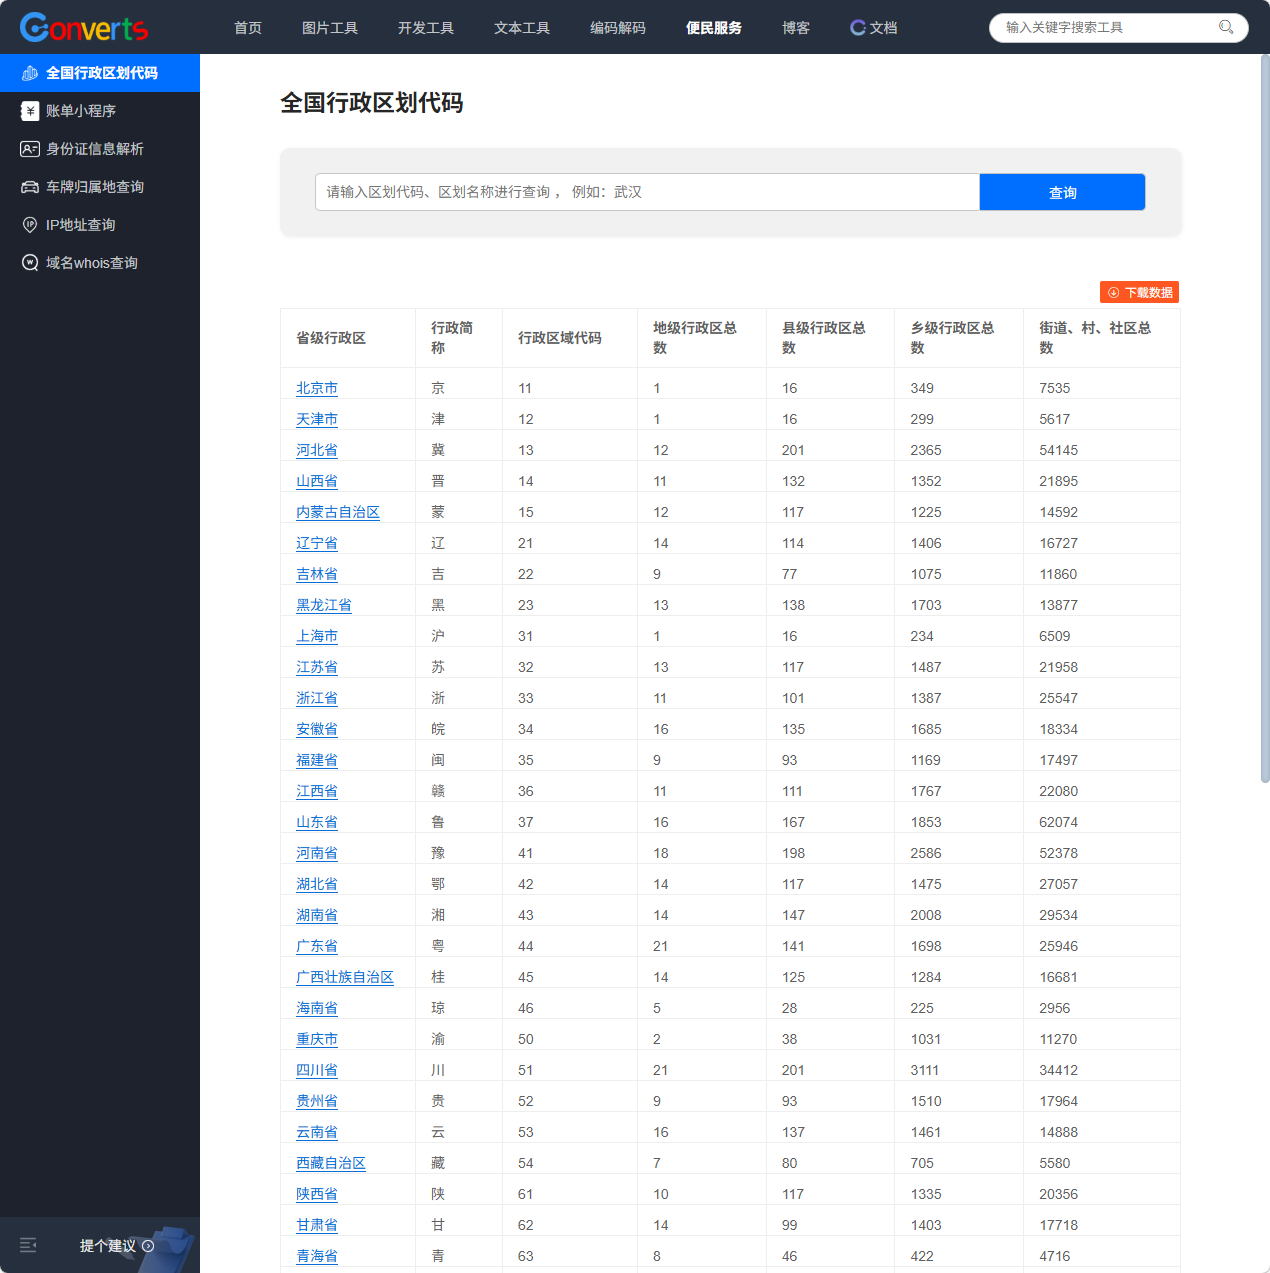Open the 账单小程序 sidebar icon

pyautogui.click(x=30, y=111)
